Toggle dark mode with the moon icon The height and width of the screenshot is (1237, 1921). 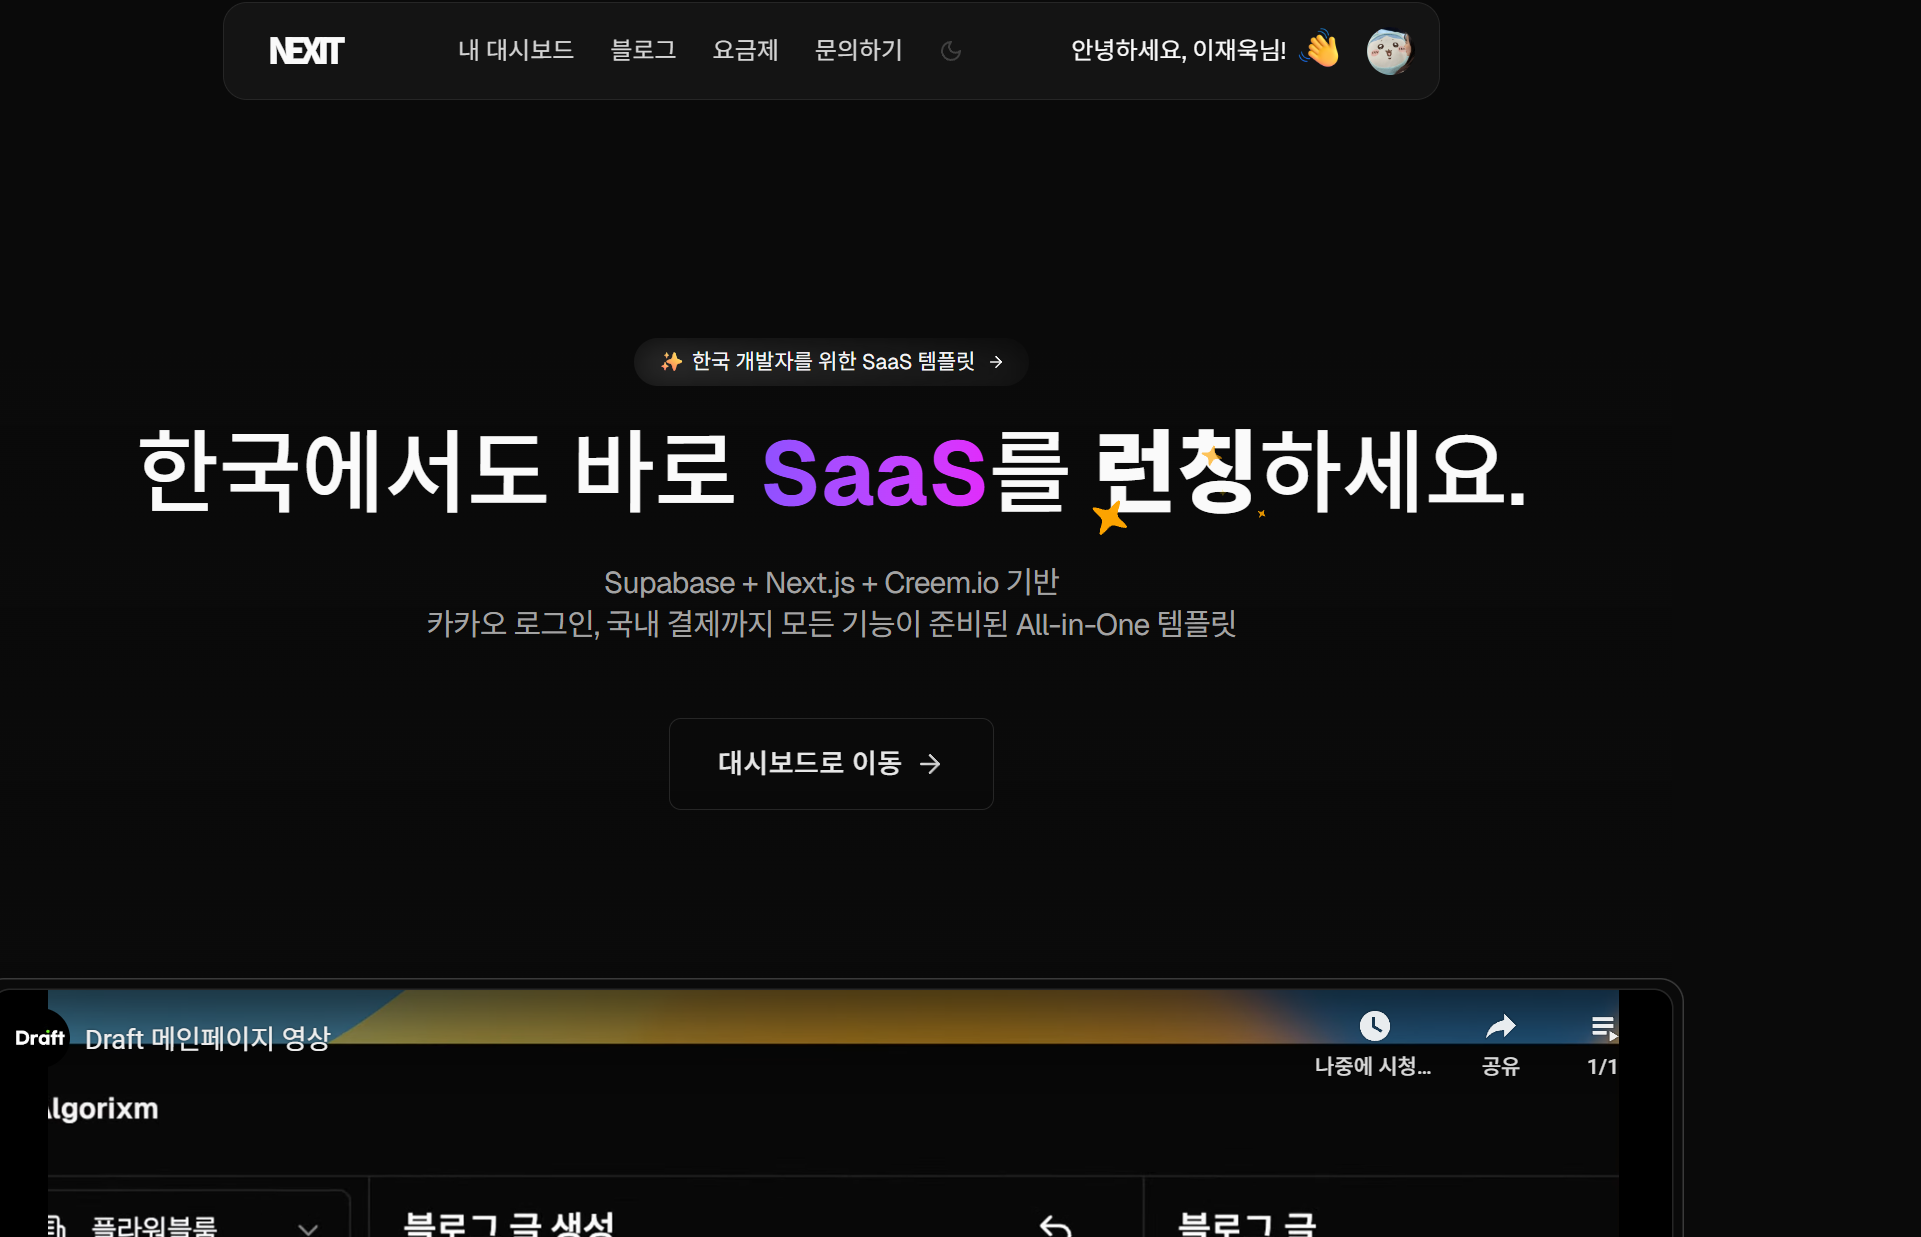coord(950,50)
